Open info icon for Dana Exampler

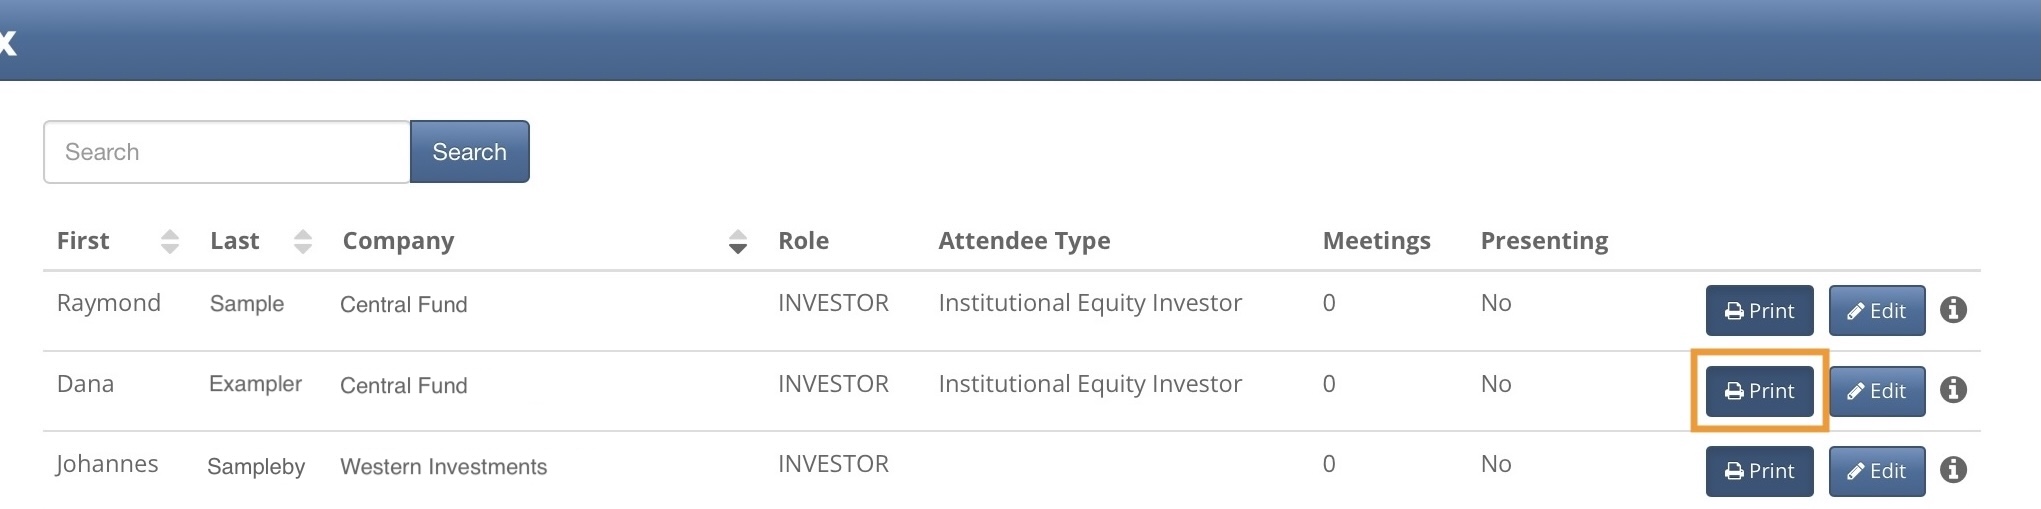coord(1953,390)
